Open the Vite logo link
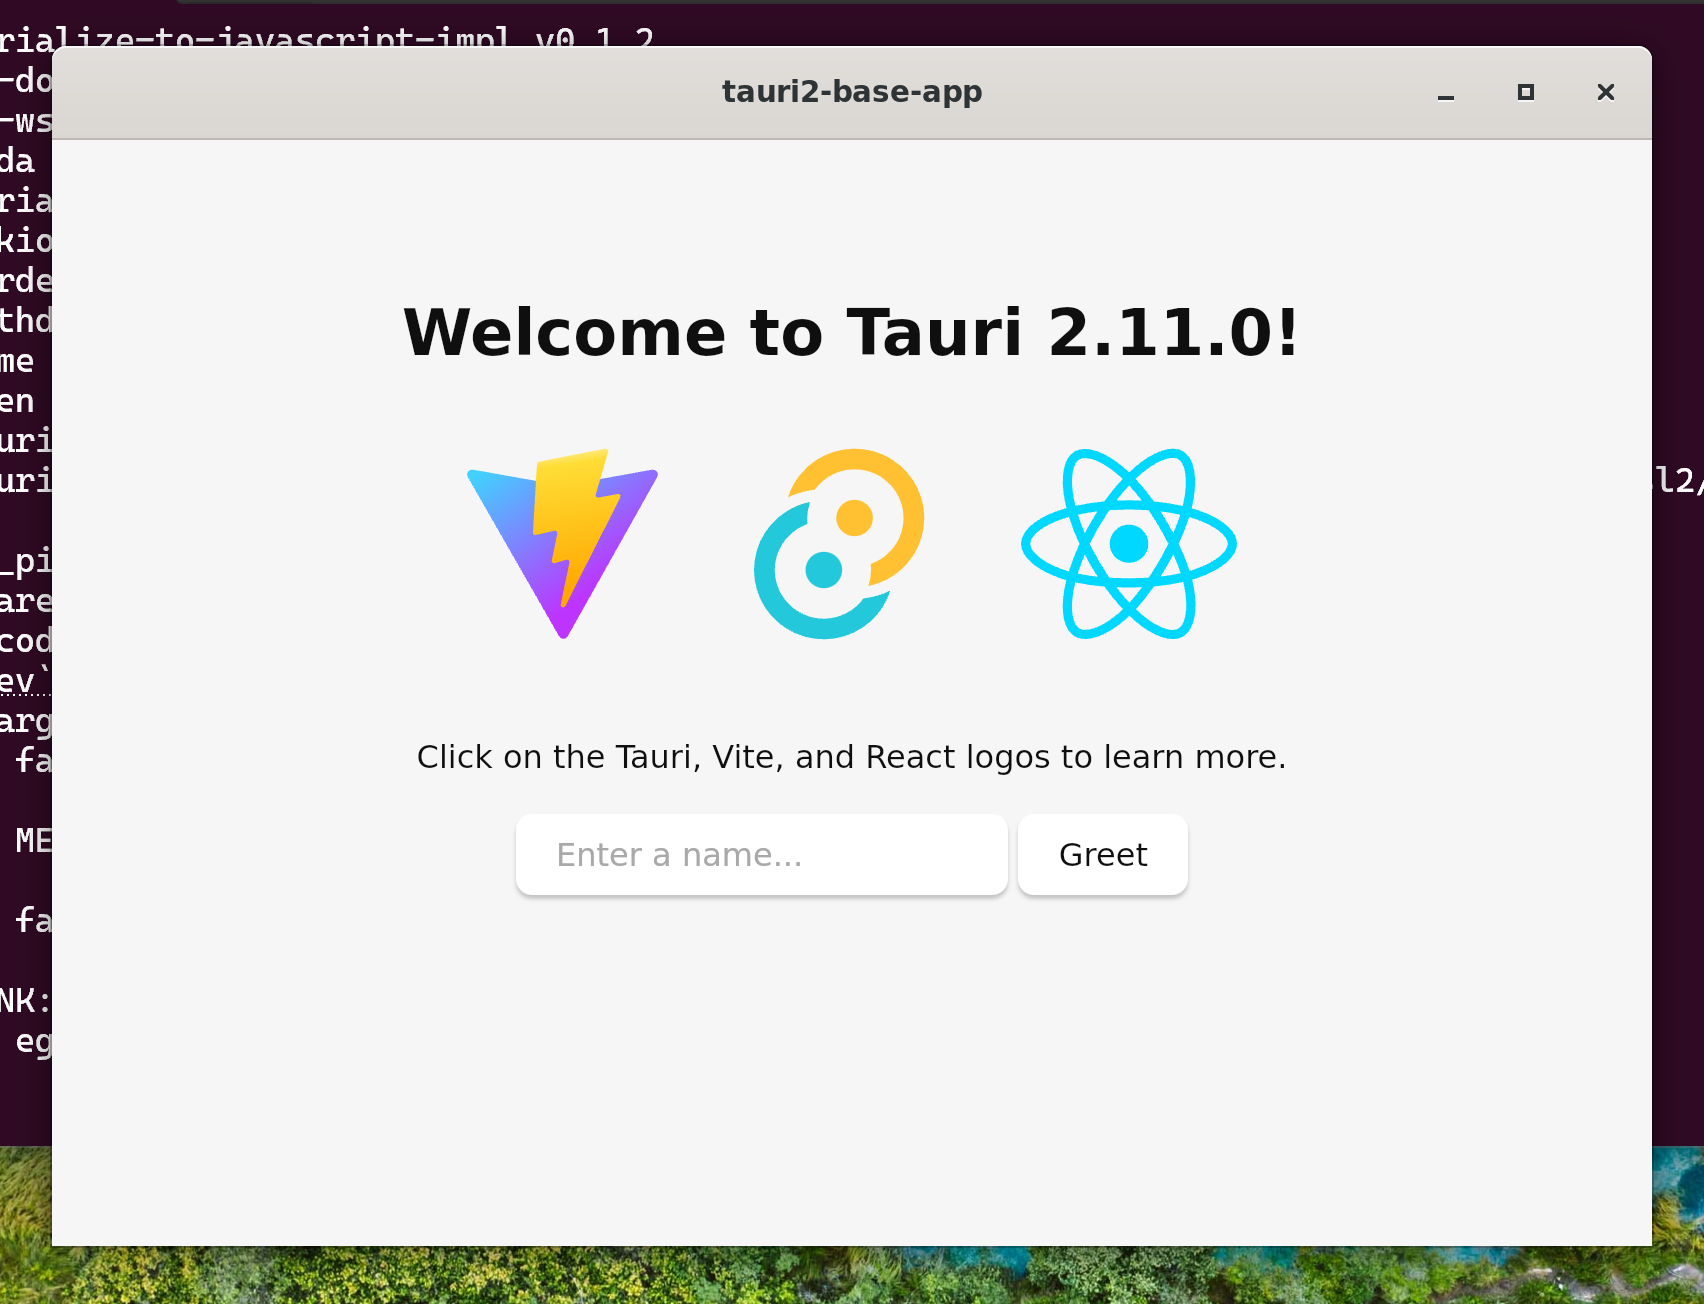The image size is (1704, 1304). (x=563, y=544)
